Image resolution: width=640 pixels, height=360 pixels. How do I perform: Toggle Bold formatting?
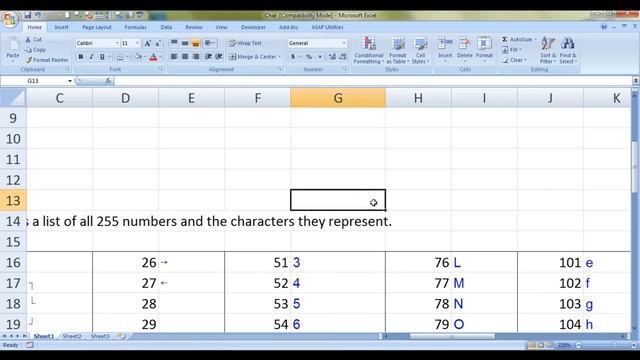coord(81,57)
